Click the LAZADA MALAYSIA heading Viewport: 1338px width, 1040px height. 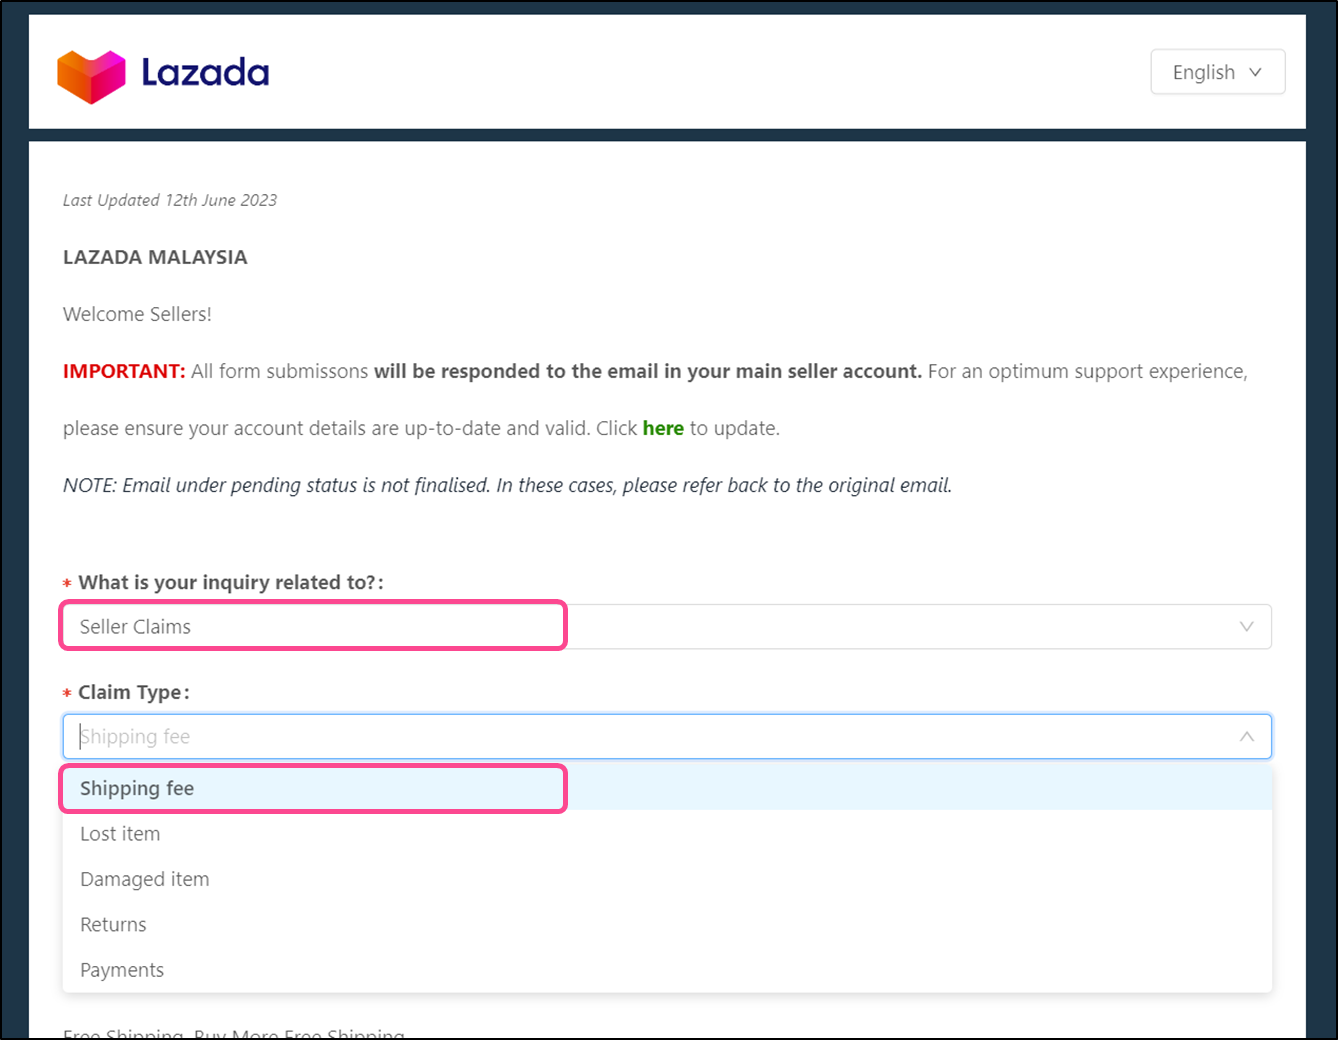click(x=155, y=257)
